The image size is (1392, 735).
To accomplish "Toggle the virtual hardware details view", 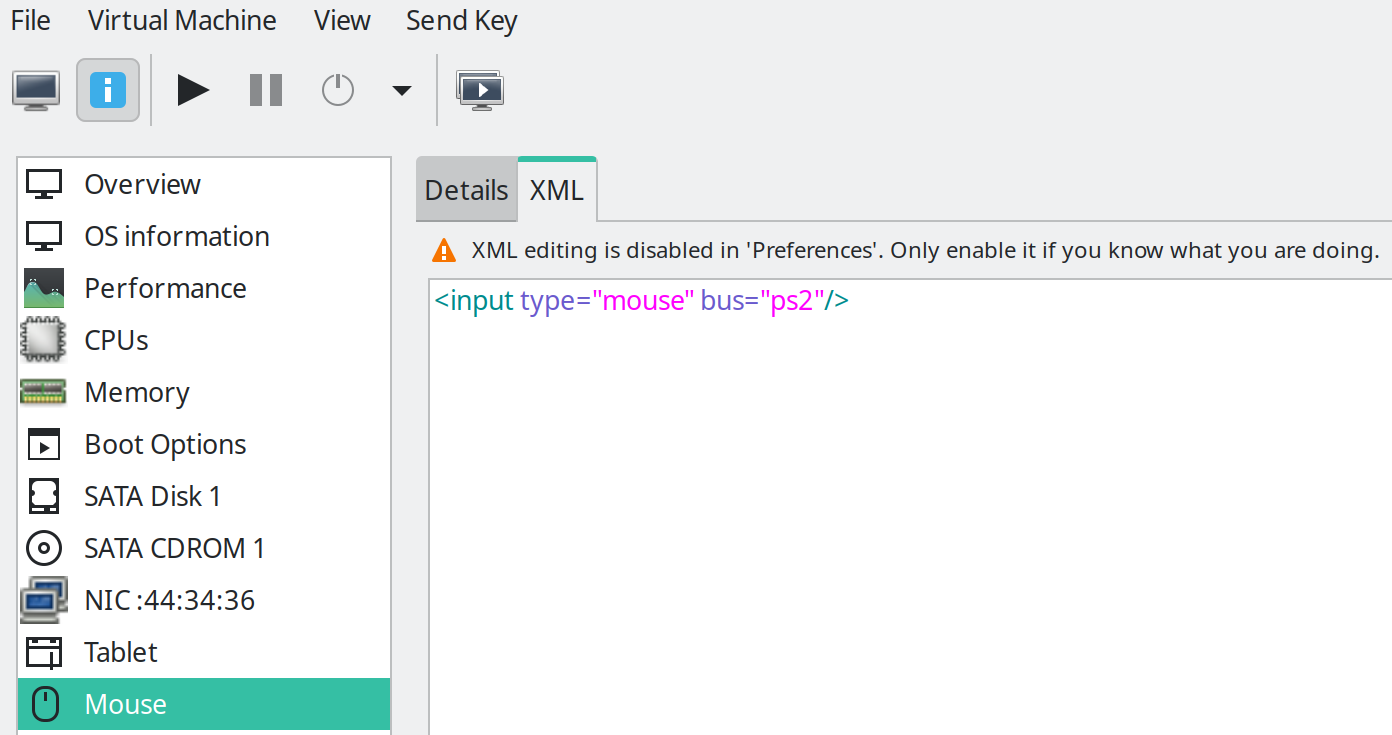I will click(x=108, y=90).
